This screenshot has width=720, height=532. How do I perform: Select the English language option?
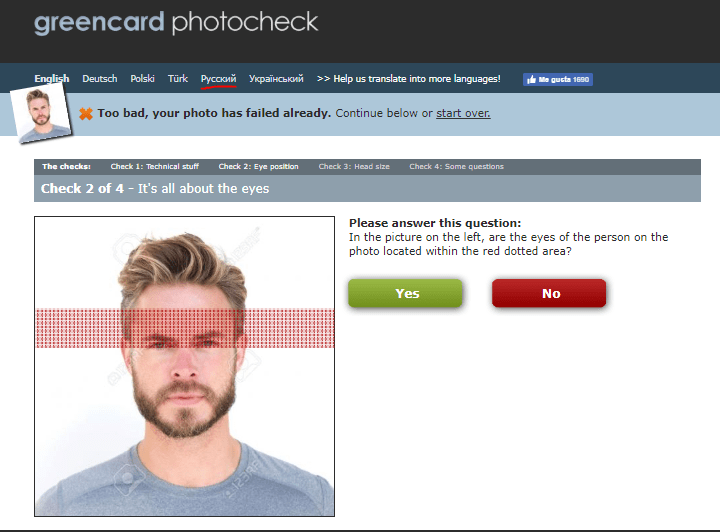pos(52,78)
